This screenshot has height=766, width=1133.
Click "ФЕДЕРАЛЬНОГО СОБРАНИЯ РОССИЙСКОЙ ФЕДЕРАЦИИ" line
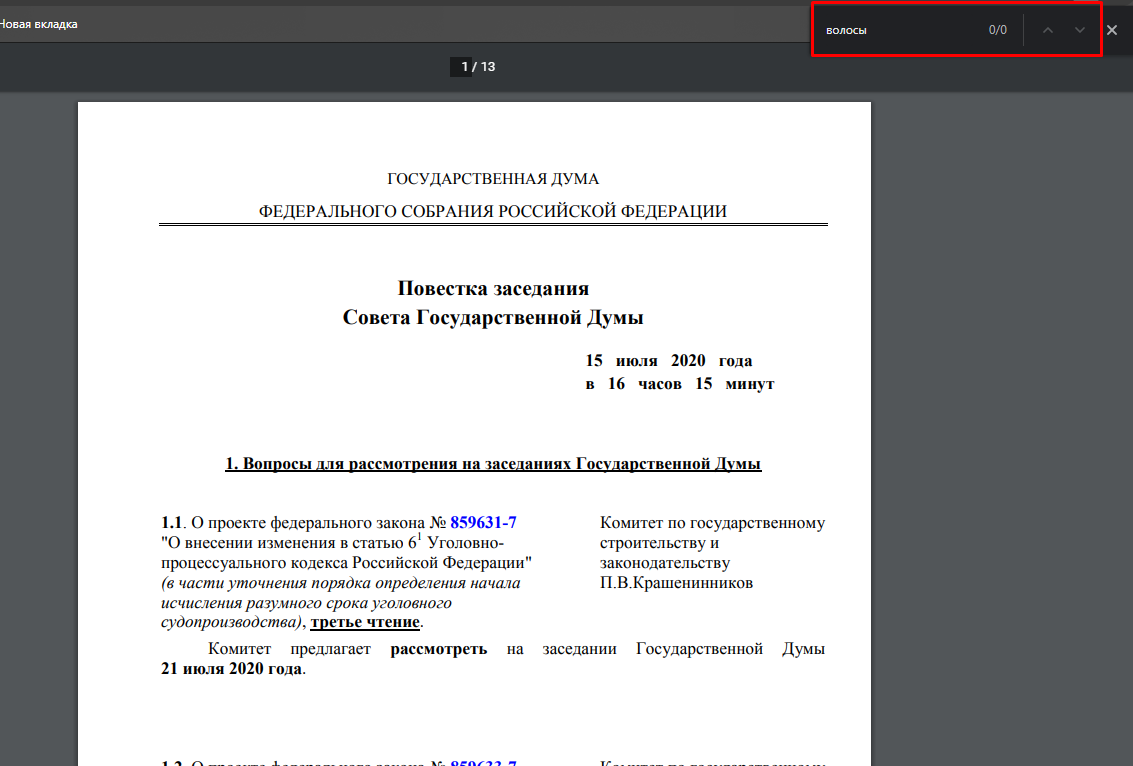(493, 212)
